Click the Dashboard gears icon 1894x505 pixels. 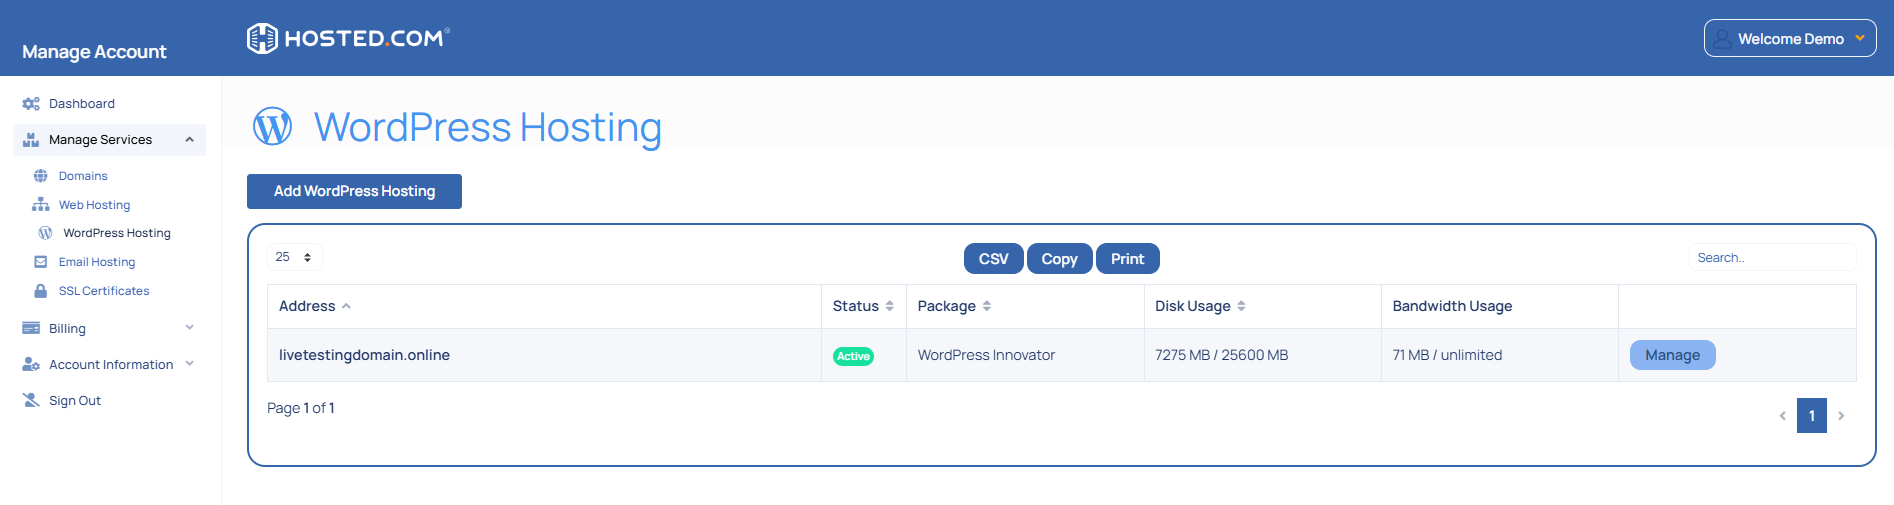click(31, 104)
